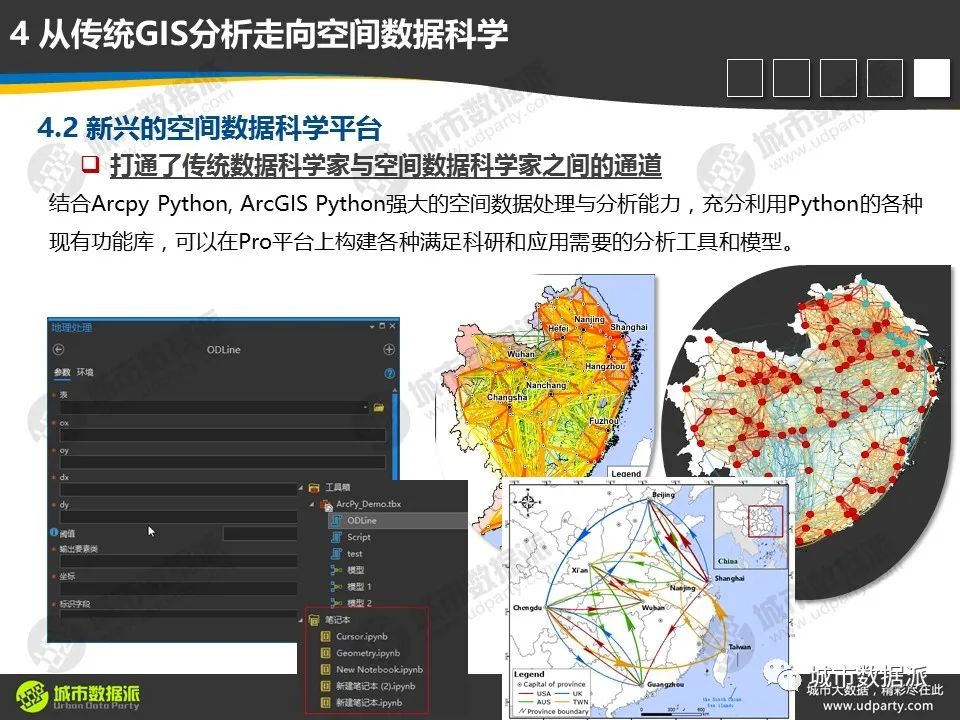960x720 pixels.
Task: Click the test script tool icon
Action: click(x=336, y=553)
